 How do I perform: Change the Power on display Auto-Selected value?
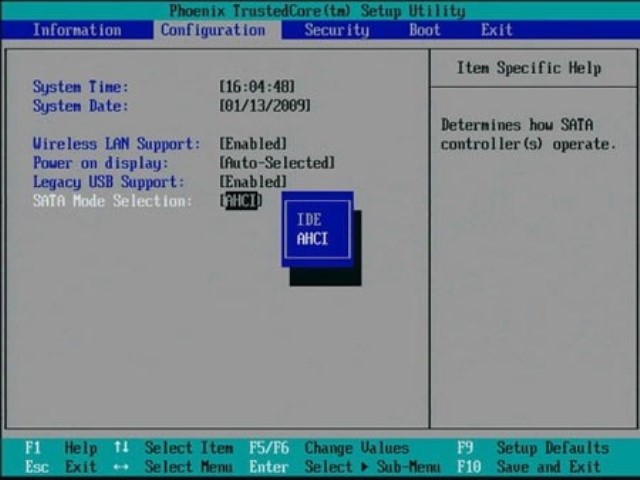(277, 163)
